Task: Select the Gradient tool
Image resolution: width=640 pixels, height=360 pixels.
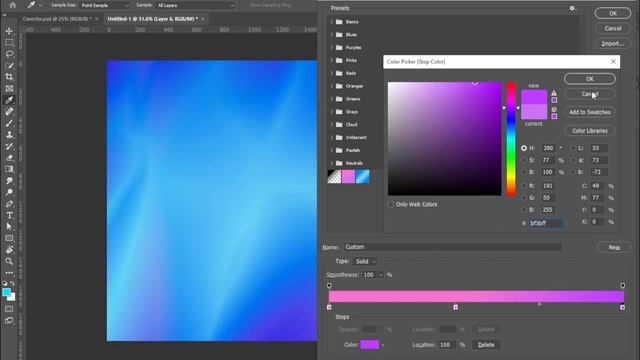Action: click(9, 169)
